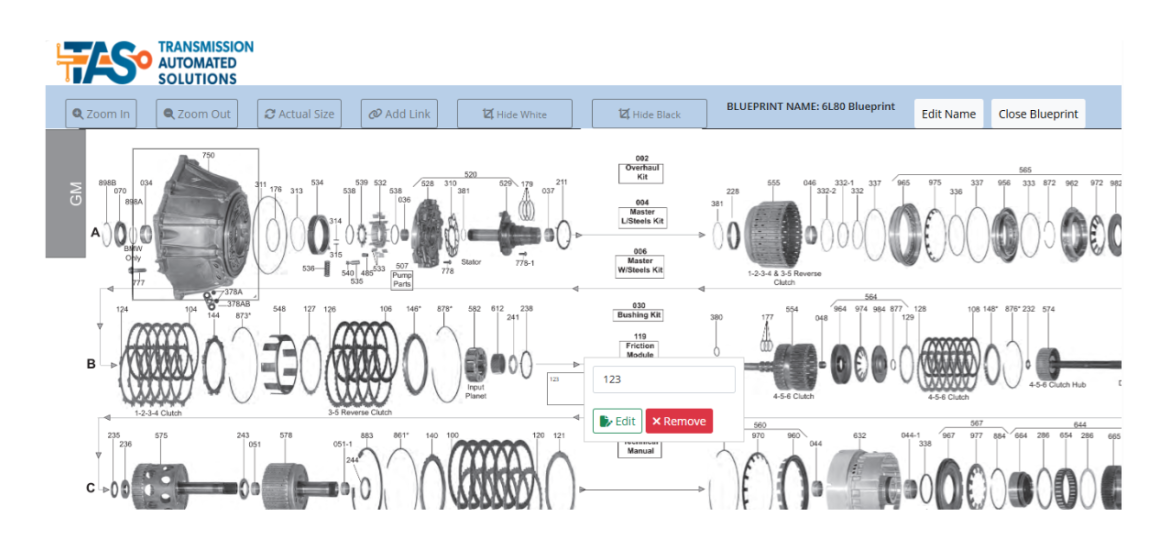Select the 004 Master L/Steels Kit box

click(641, 216)
